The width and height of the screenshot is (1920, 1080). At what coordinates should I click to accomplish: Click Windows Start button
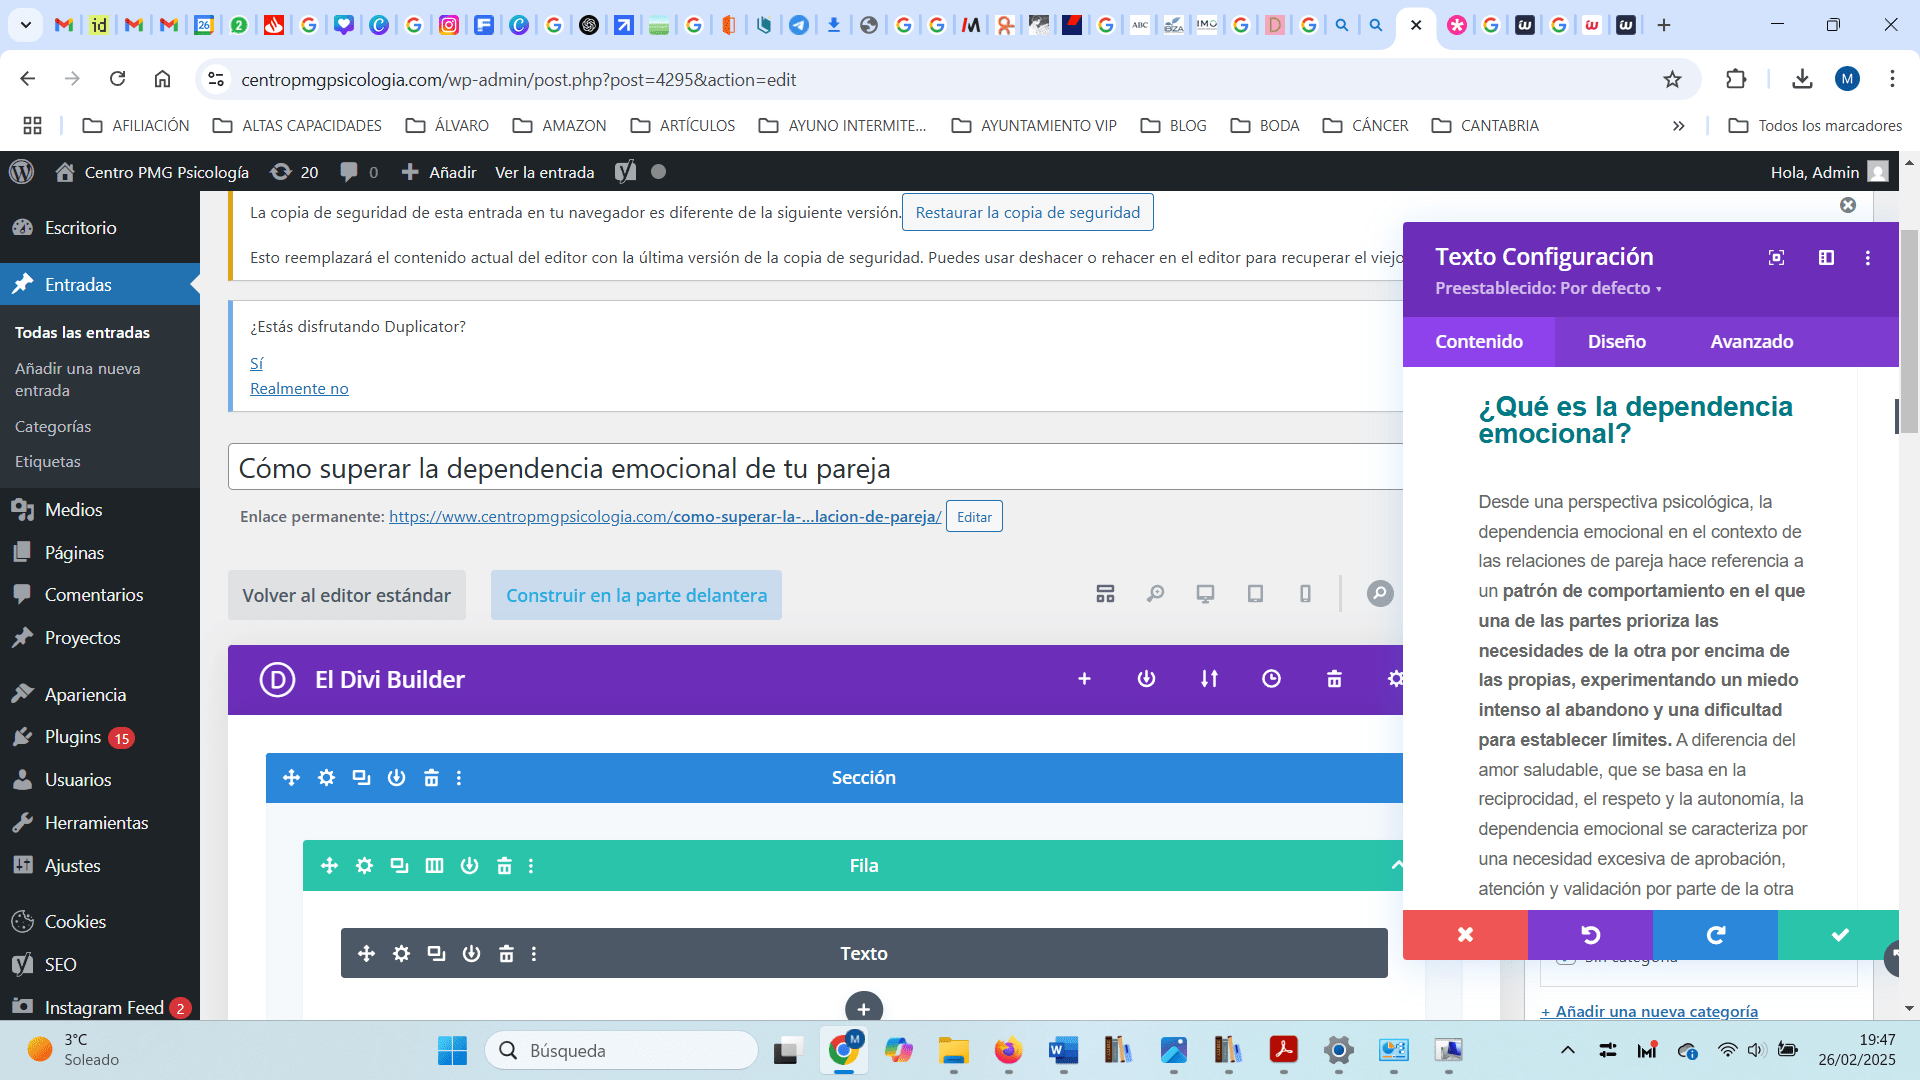pyautogui.click(x=452, y=1050)
